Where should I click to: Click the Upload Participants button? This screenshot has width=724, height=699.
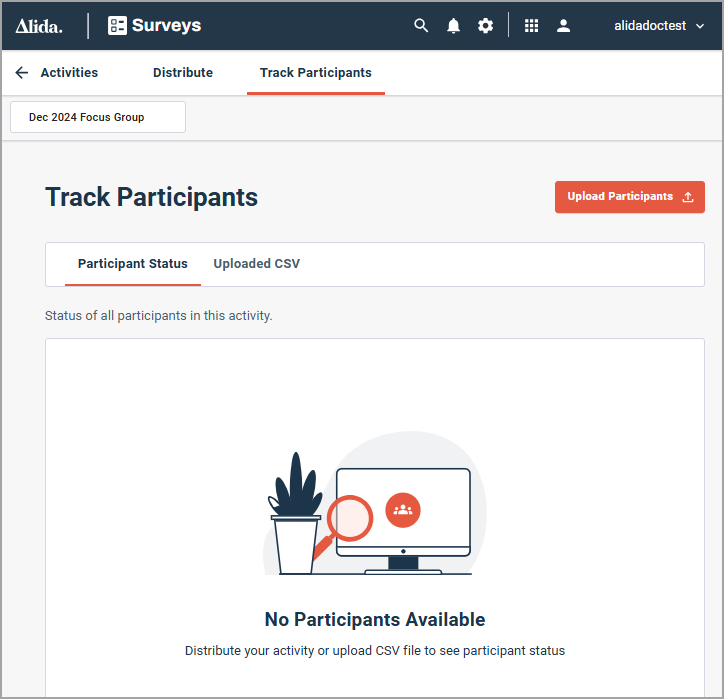(x=629, y=197)
